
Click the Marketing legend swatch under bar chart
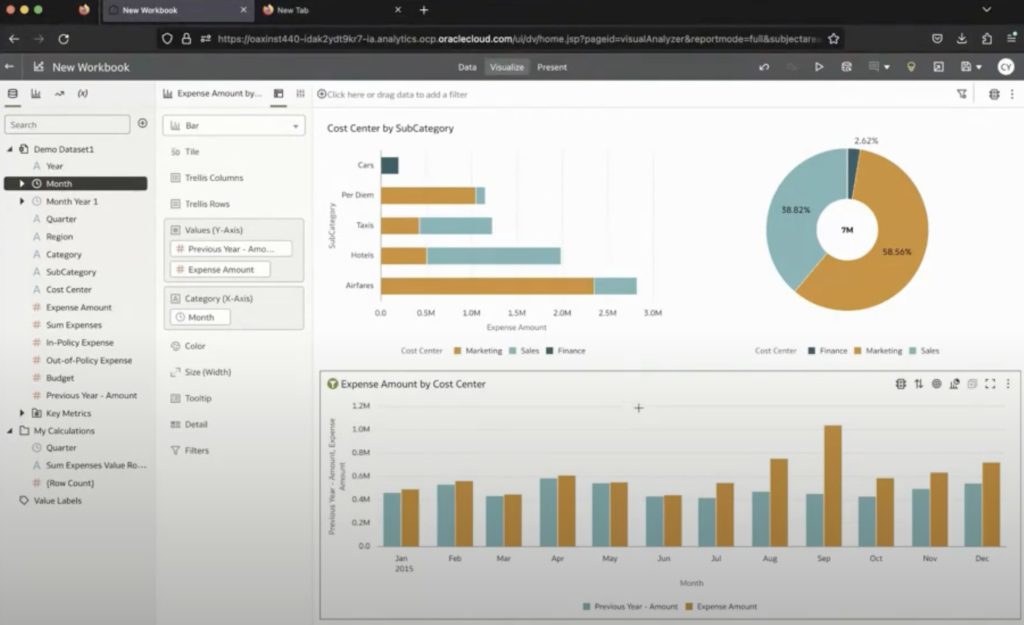click(x=457, y=351)
